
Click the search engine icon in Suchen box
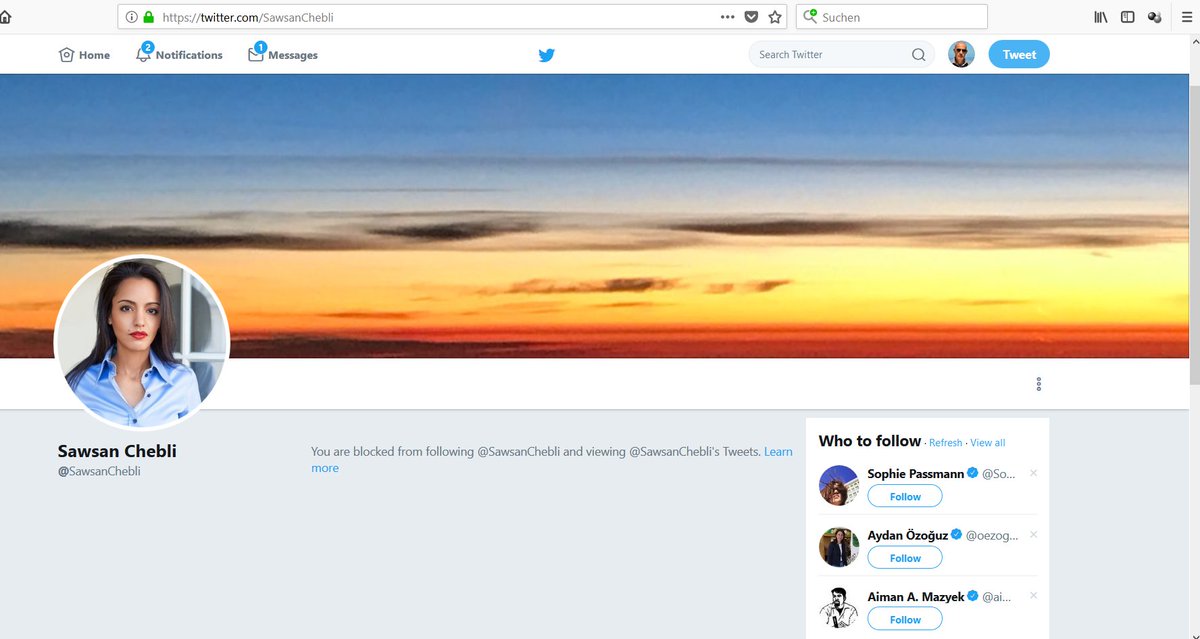[810, 17]
